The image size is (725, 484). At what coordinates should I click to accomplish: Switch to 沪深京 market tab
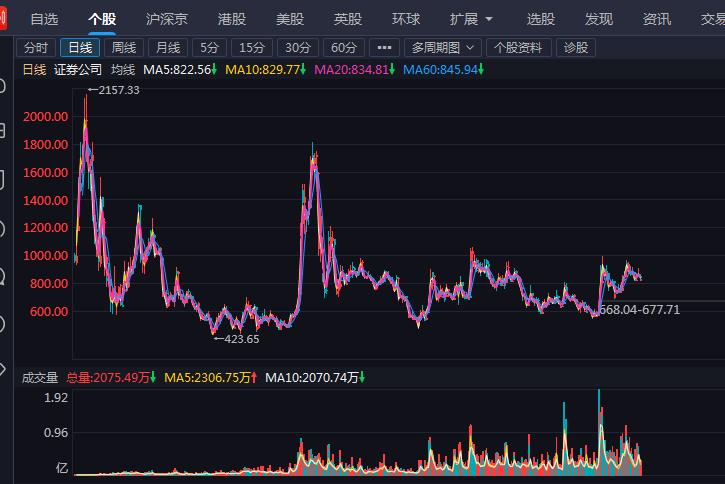click(167, 19)
